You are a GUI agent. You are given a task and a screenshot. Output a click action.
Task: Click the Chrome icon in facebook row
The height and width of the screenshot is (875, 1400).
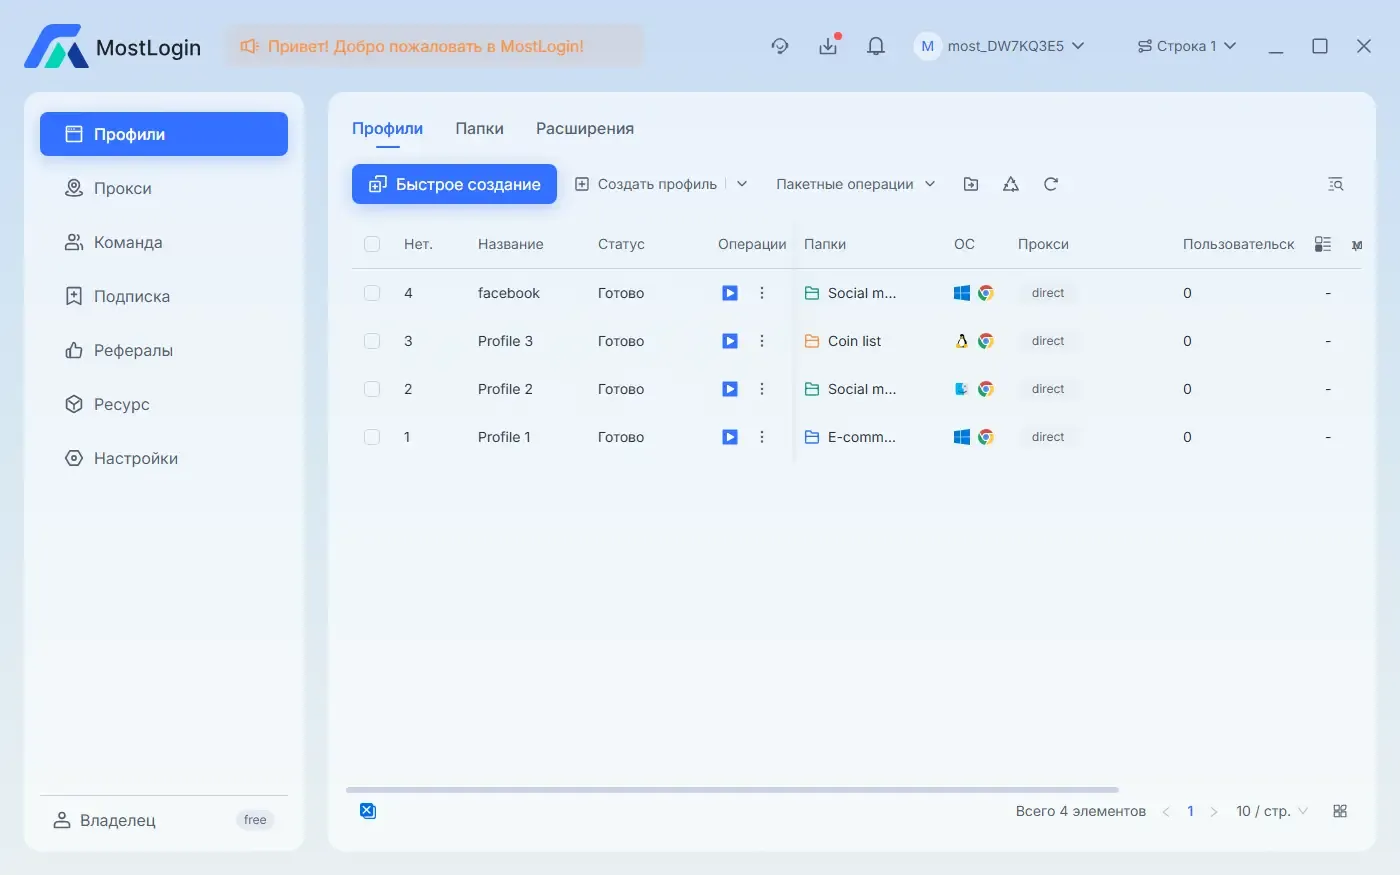click(986, 293)
